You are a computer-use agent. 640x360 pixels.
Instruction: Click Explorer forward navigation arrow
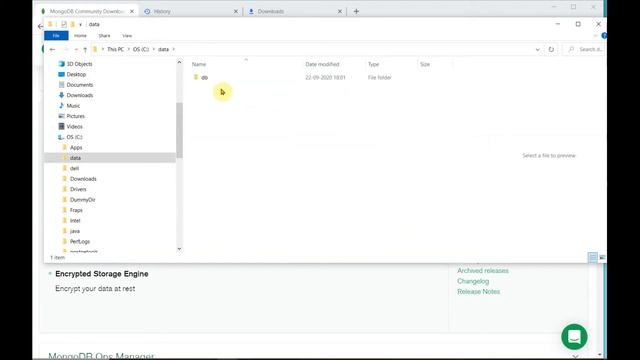(x=65, y=49)
